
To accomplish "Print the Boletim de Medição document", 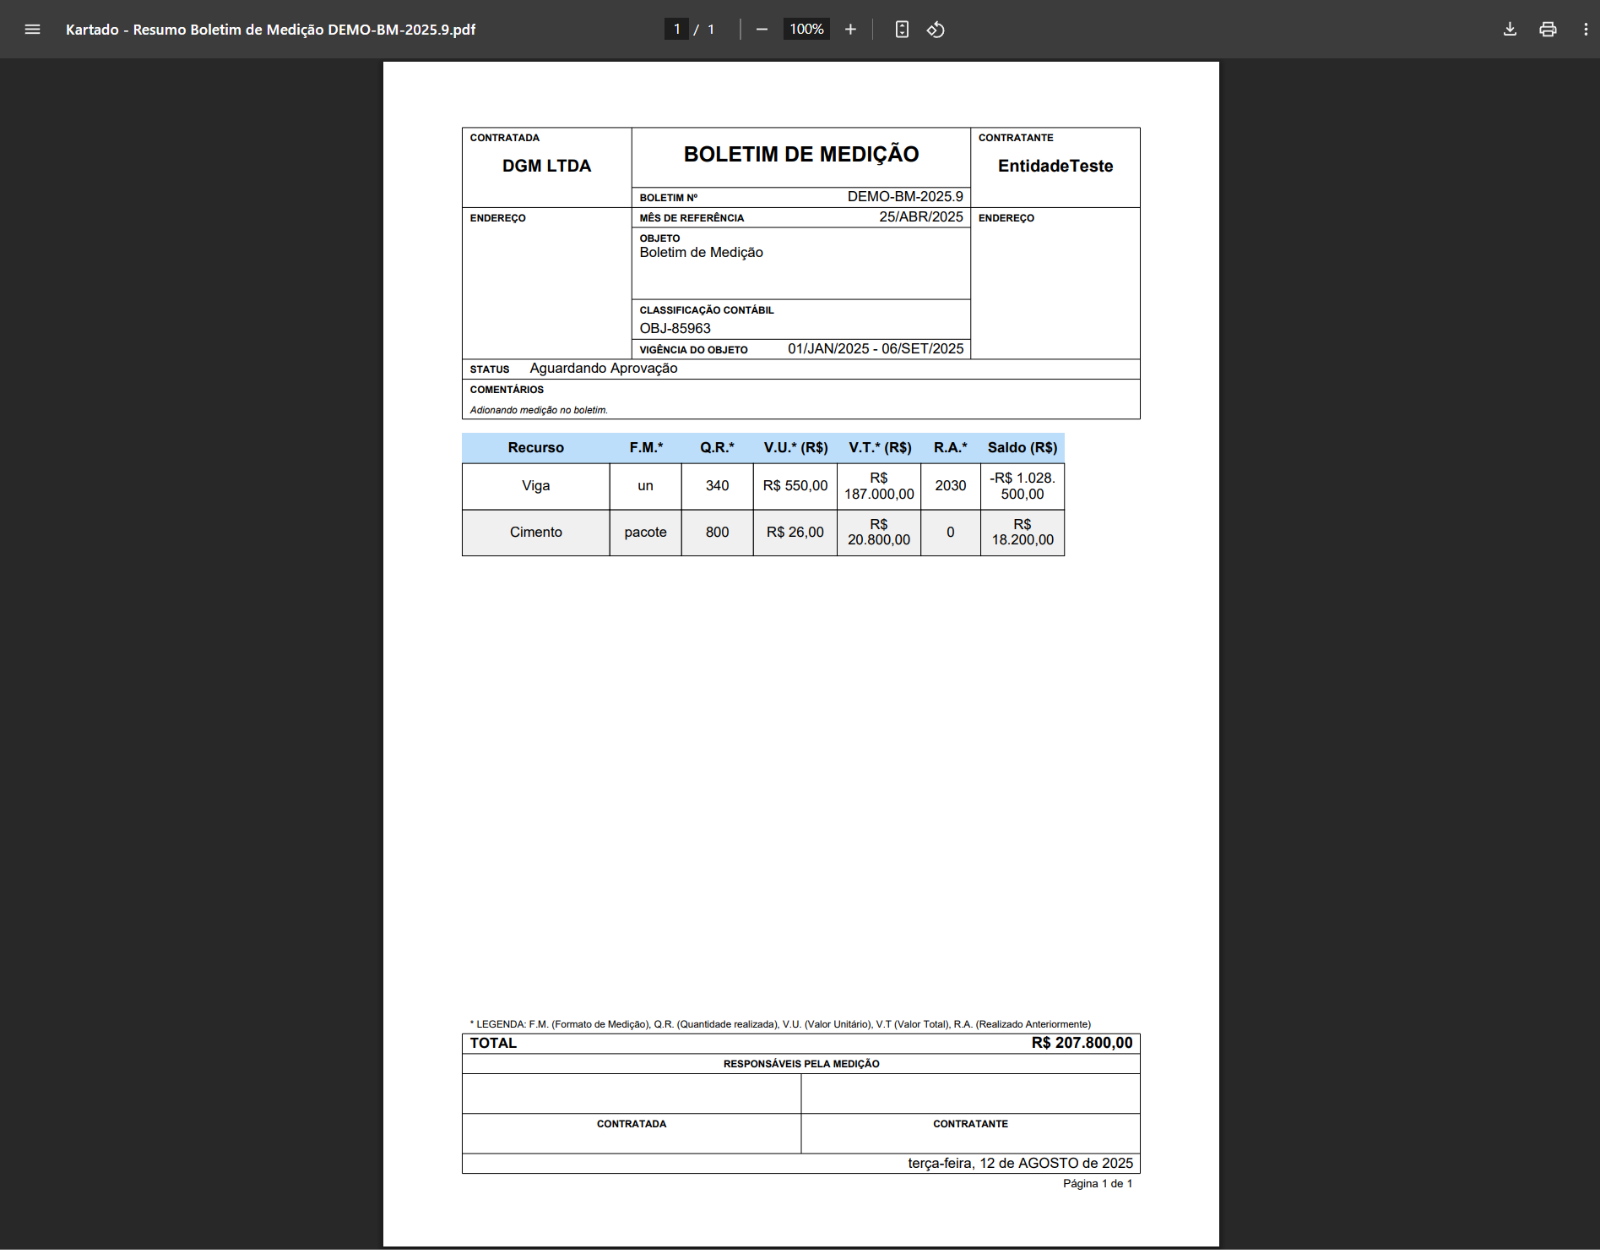I will pyautogui.click(x=1548, y=29).
